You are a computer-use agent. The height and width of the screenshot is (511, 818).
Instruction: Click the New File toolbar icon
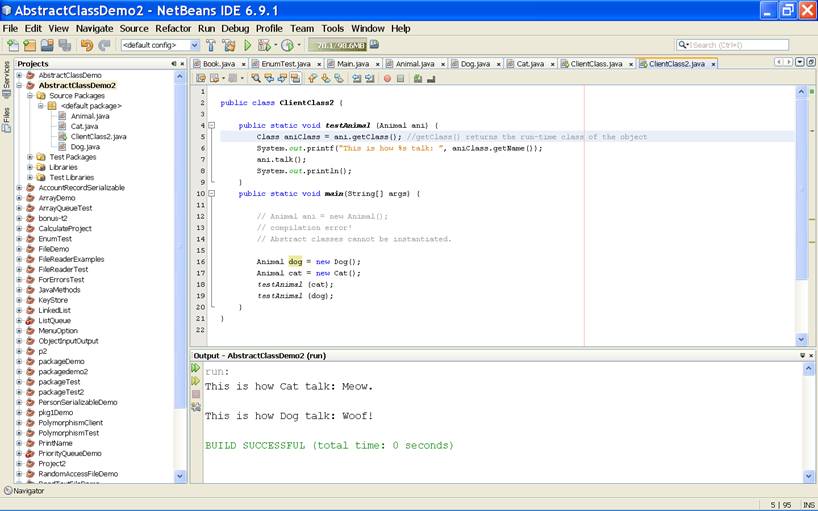tap(13, 45)
